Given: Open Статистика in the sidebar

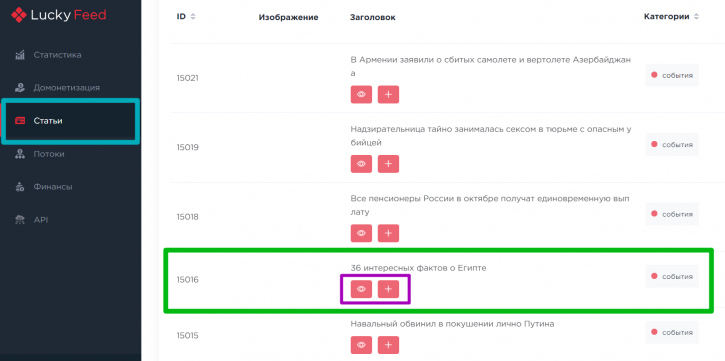Looking at the screenshot, I should pyautogui.click(x=48, y=55).
